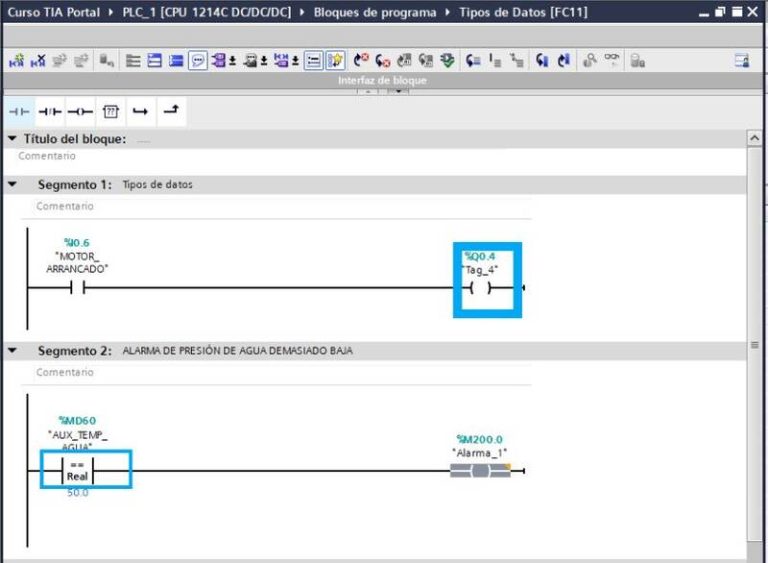
Task: Click the green checkmark compile icon
Action: click(447, 61)
